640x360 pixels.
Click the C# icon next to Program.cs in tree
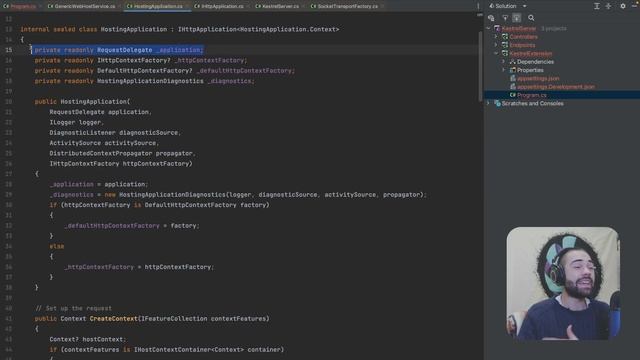513,95
